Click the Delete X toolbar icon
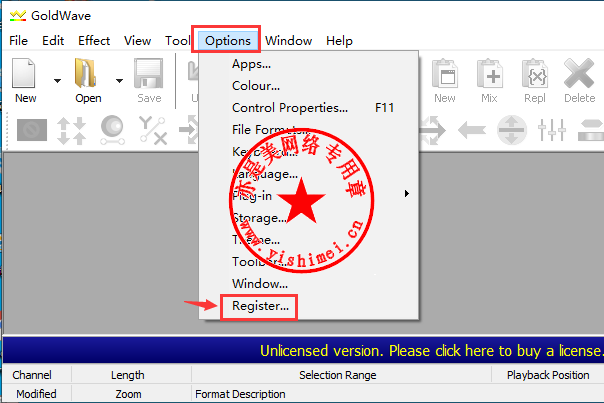This screenshot has width=604, height=403. (579, 73)
